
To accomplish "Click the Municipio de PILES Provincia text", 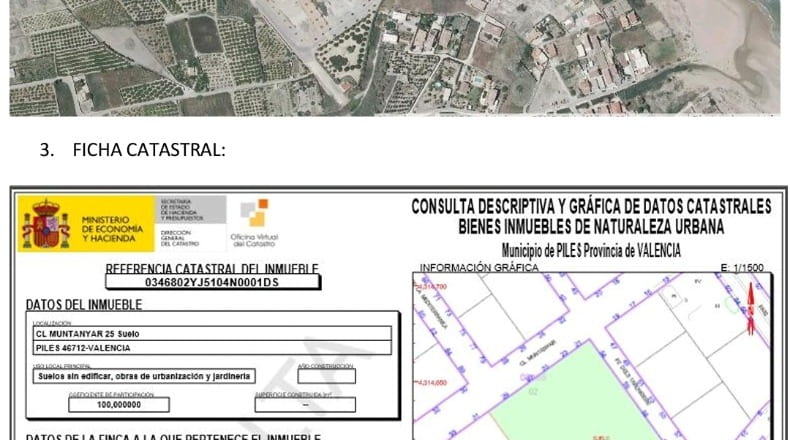I will [591, 250].
